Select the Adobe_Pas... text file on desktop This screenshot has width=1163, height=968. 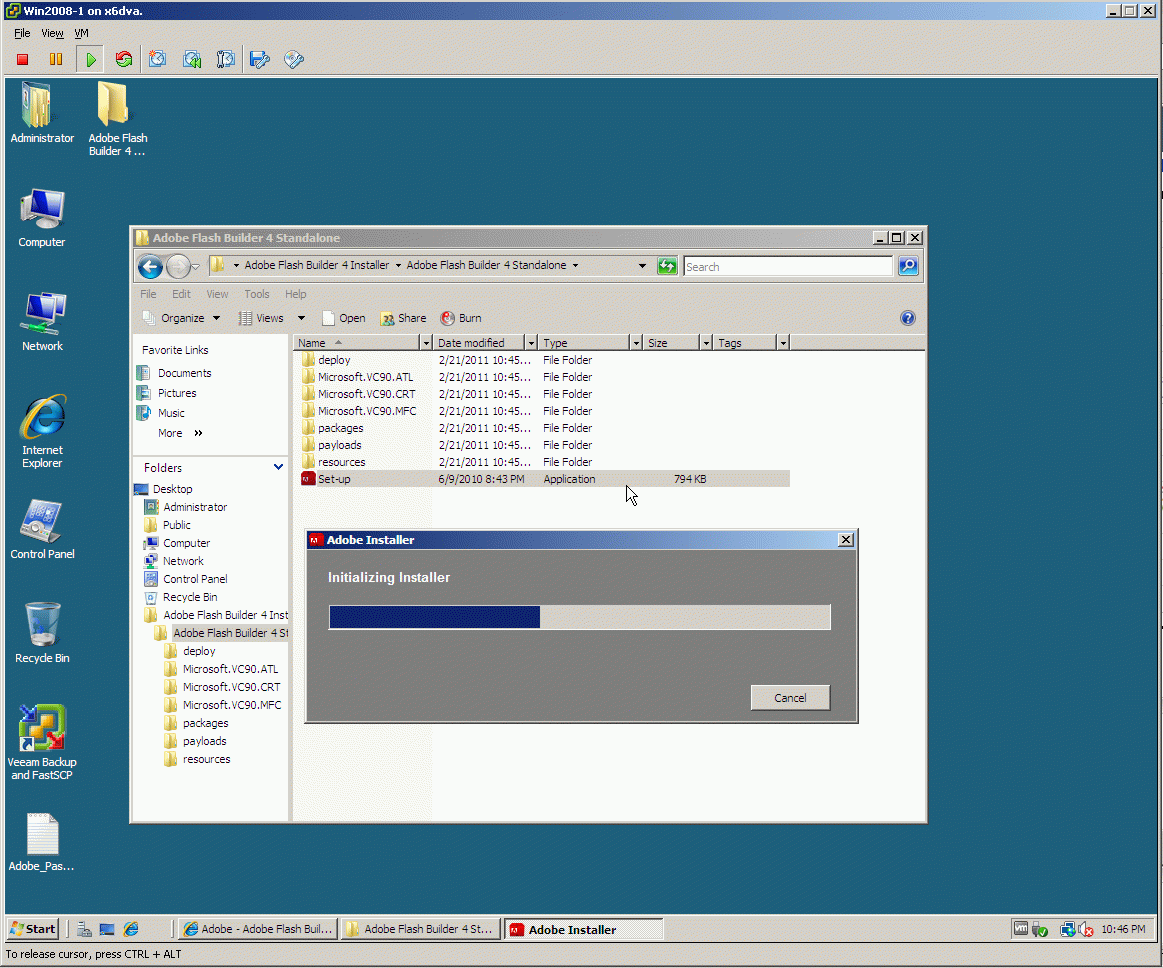coord(42,843)
